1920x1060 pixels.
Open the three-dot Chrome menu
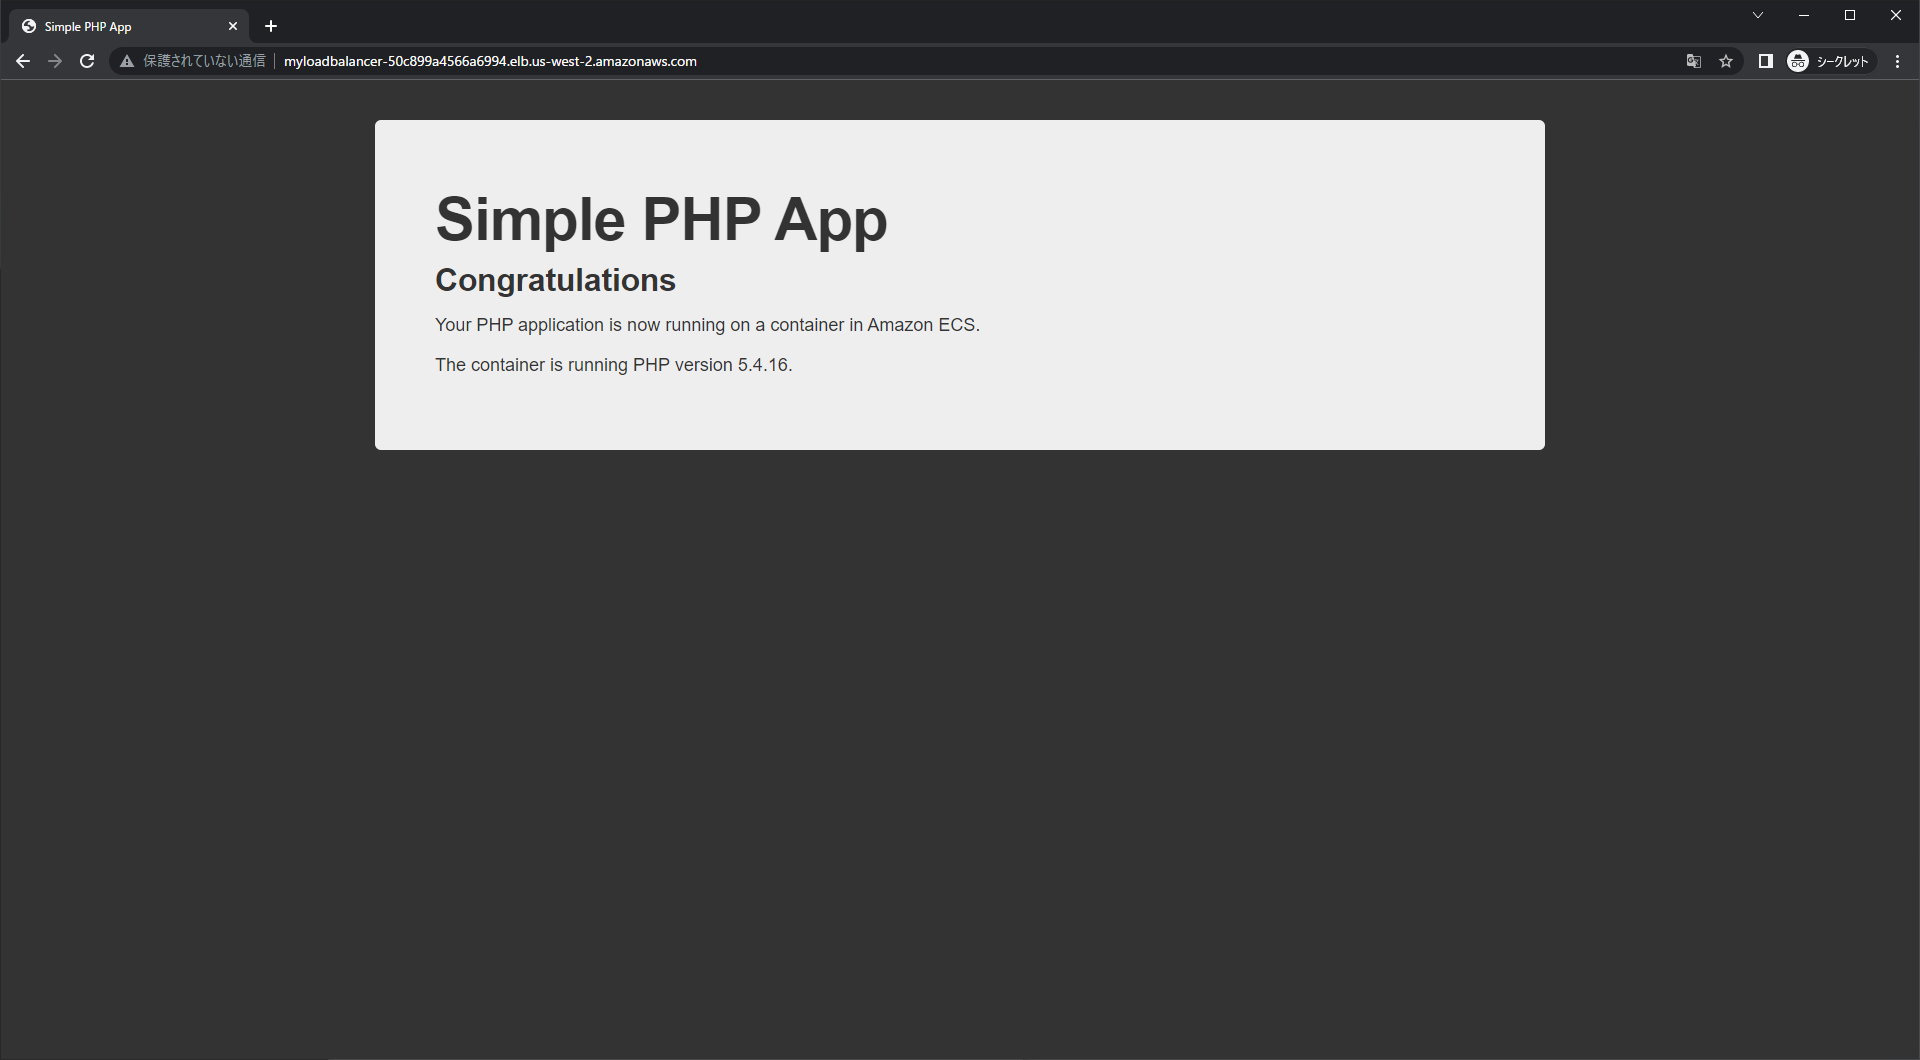(1898, 61)
